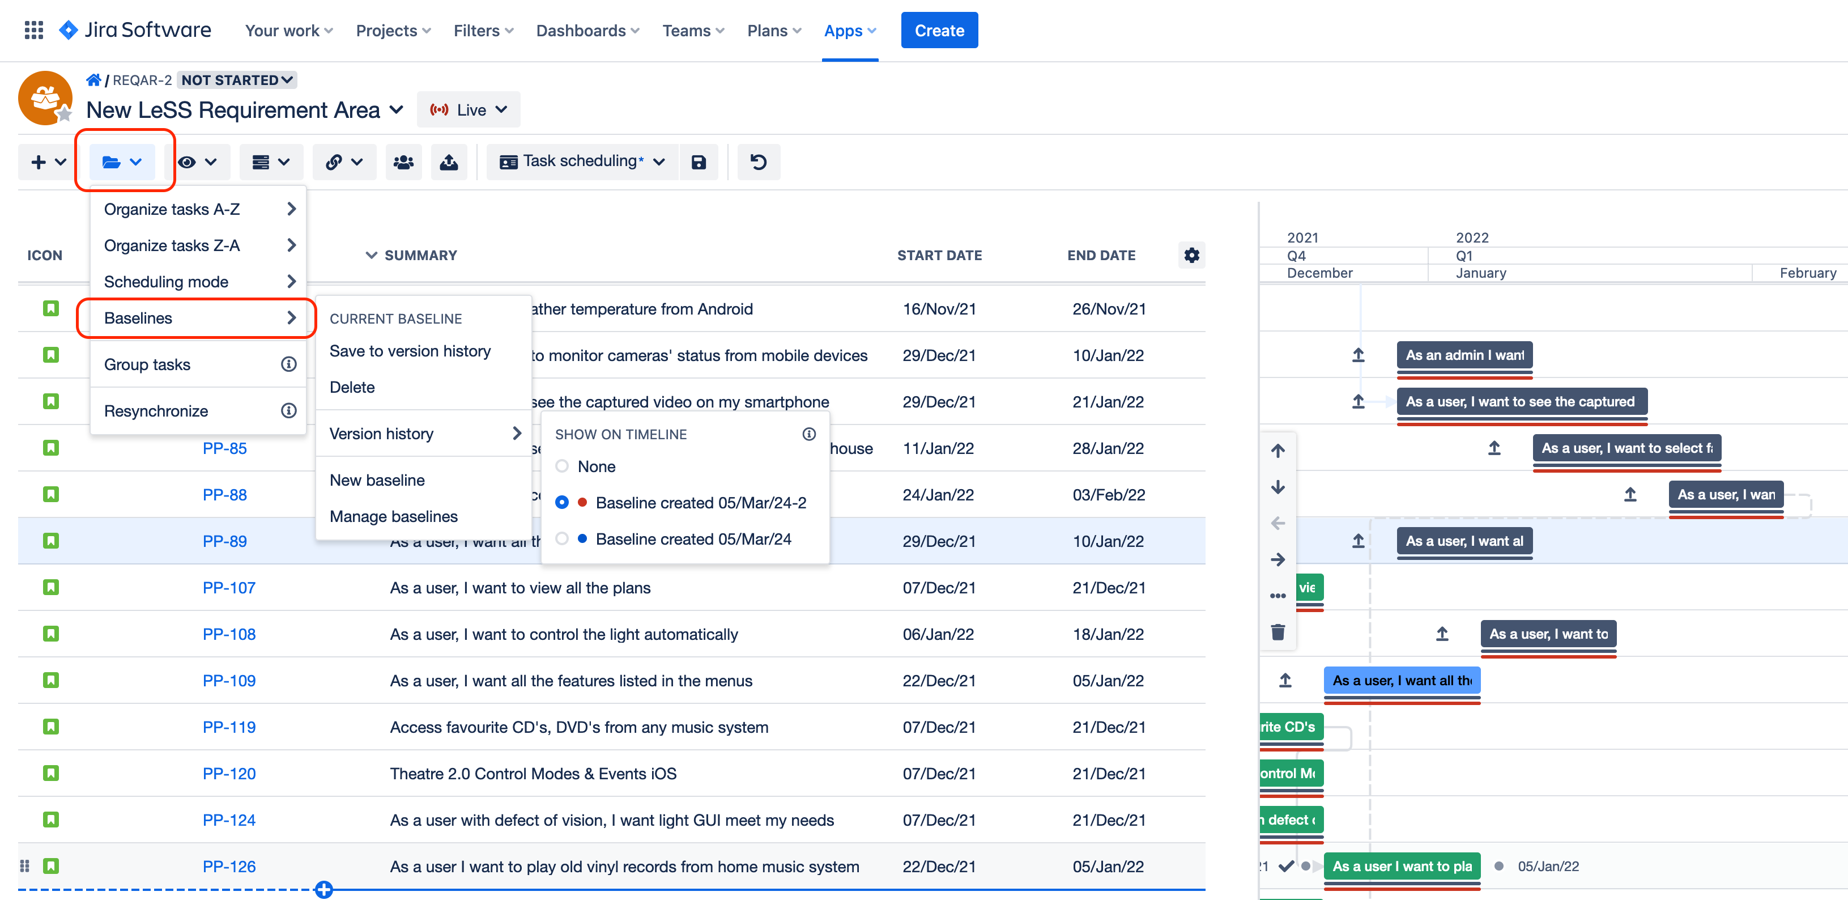Expand the Filters menu
The width and height of the screenshot is (1848, 900).
point(483,30)
